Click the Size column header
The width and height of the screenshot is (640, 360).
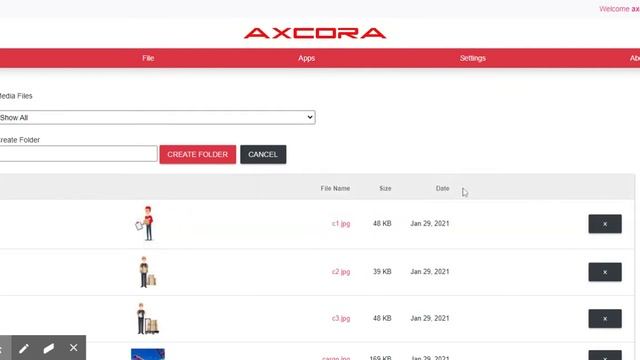click(385, 188)
